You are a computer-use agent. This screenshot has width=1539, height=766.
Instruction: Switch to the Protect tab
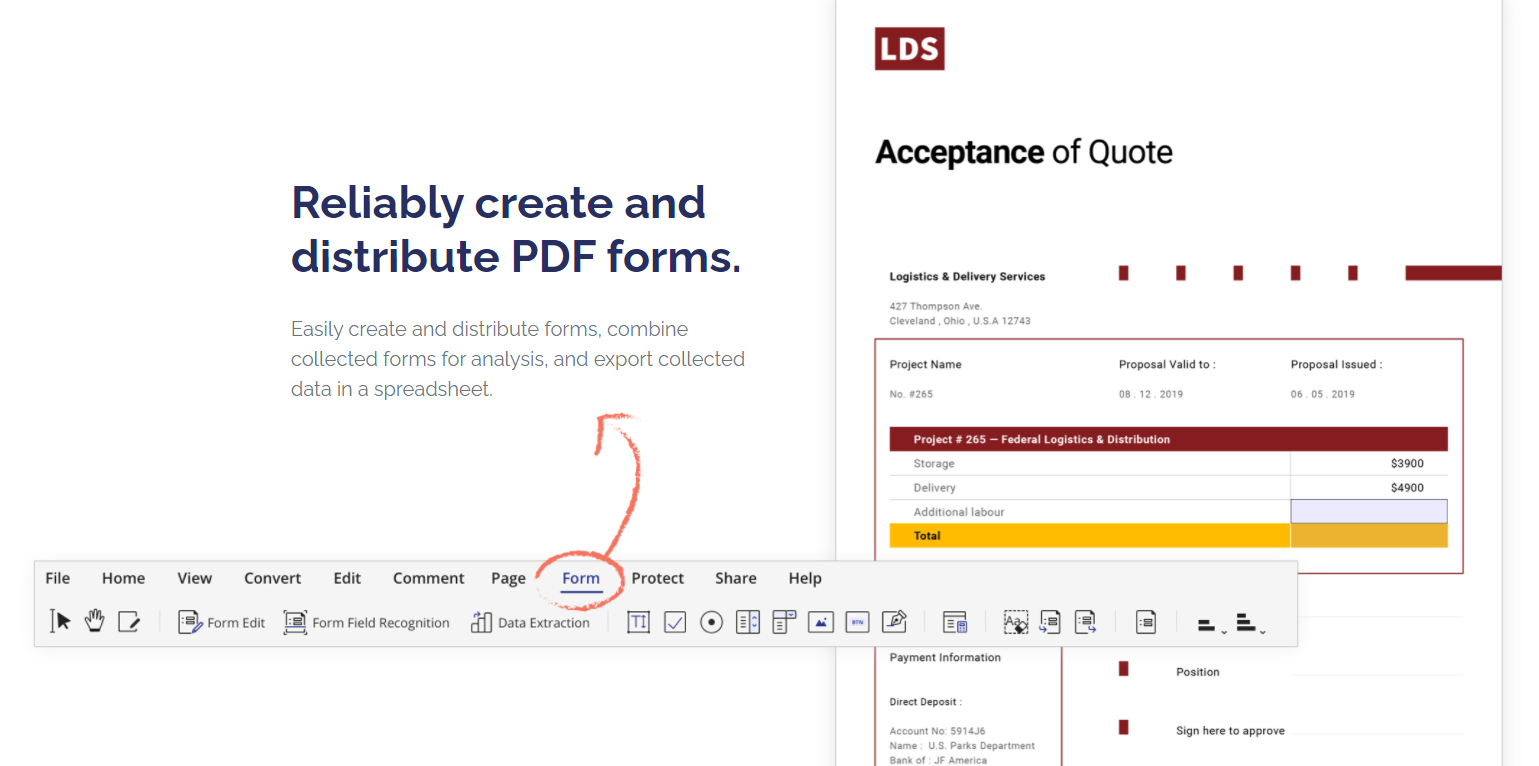(657, 578)
